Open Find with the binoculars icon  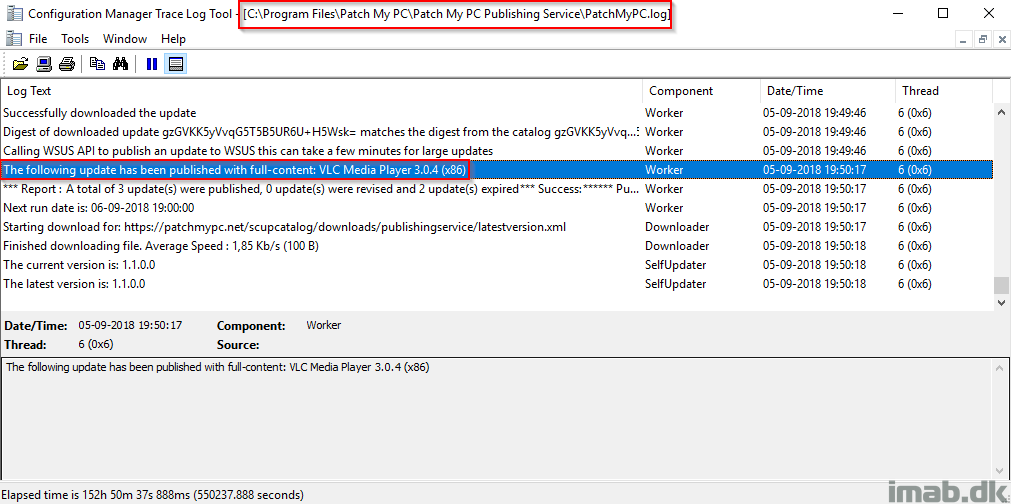point(121,64)
